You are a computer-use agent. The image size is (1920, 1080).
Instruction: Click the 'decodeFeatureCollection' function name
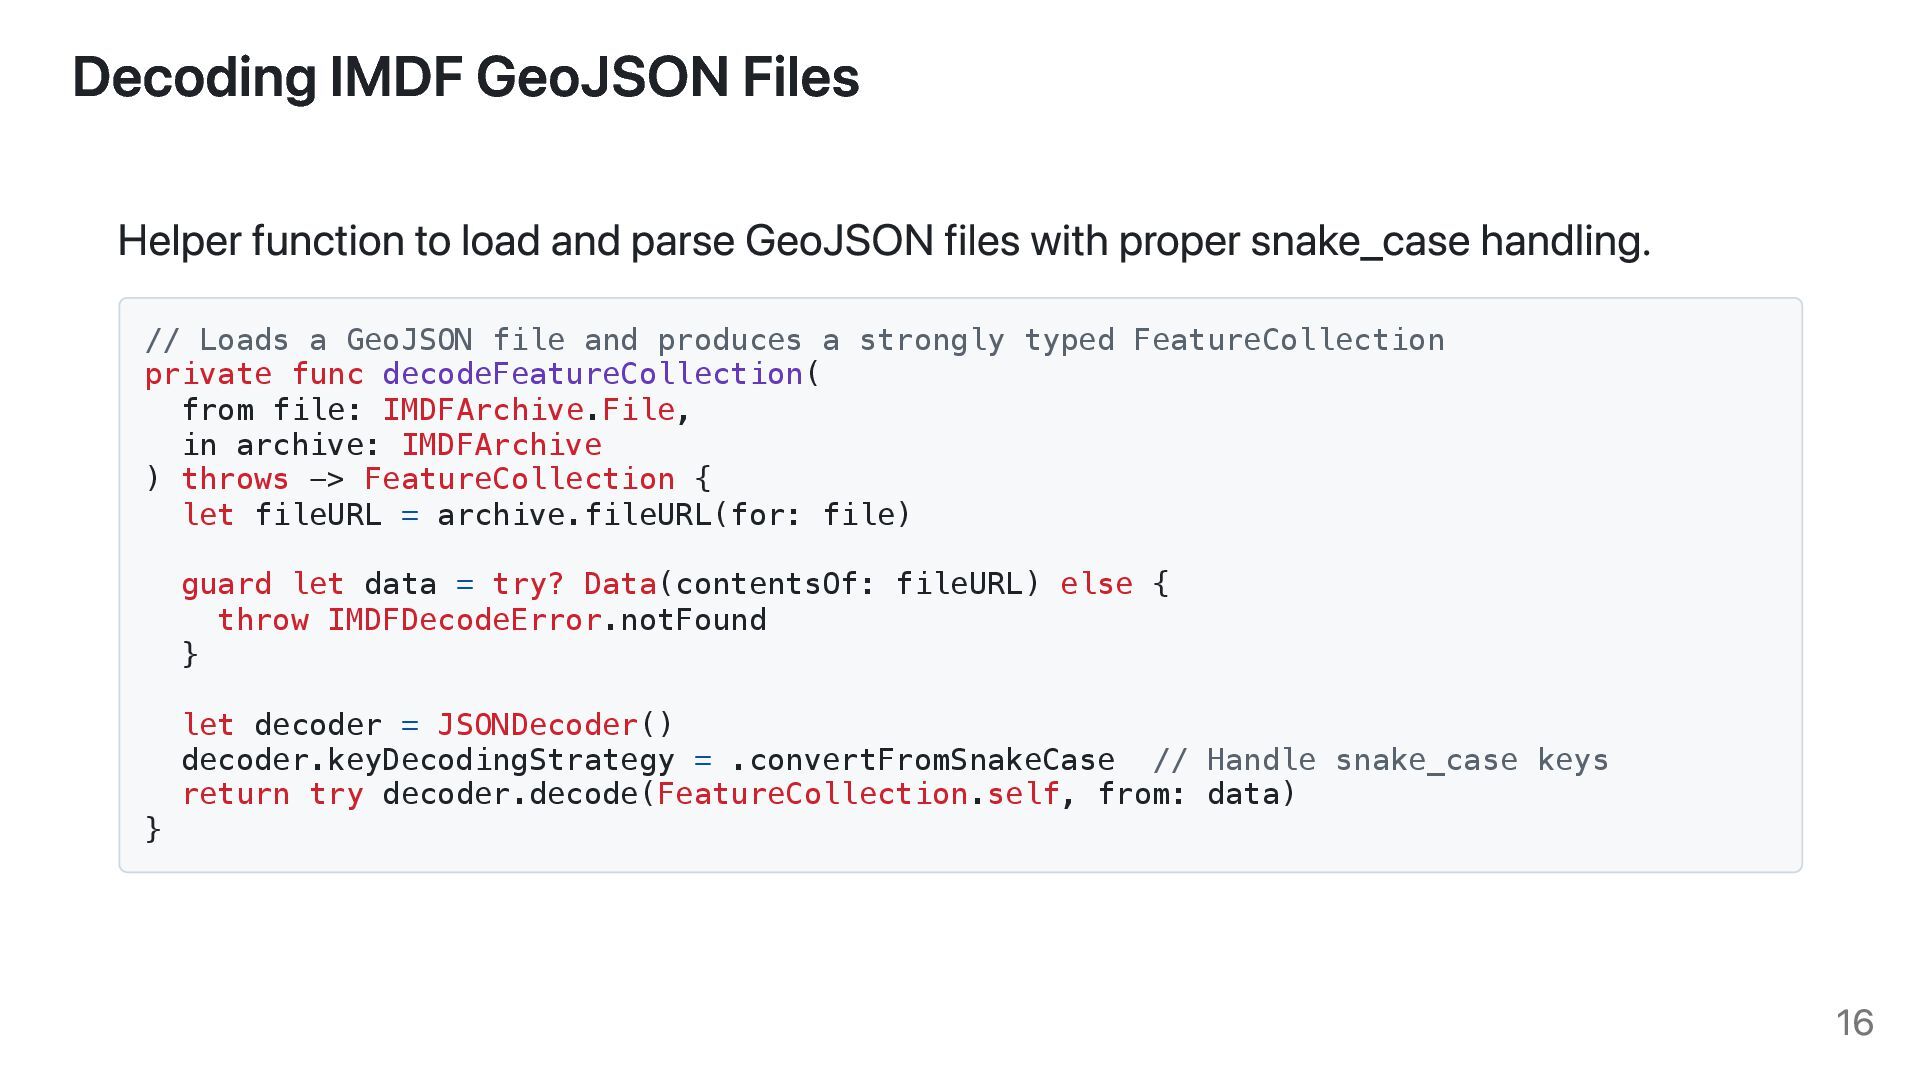(592, 374)
